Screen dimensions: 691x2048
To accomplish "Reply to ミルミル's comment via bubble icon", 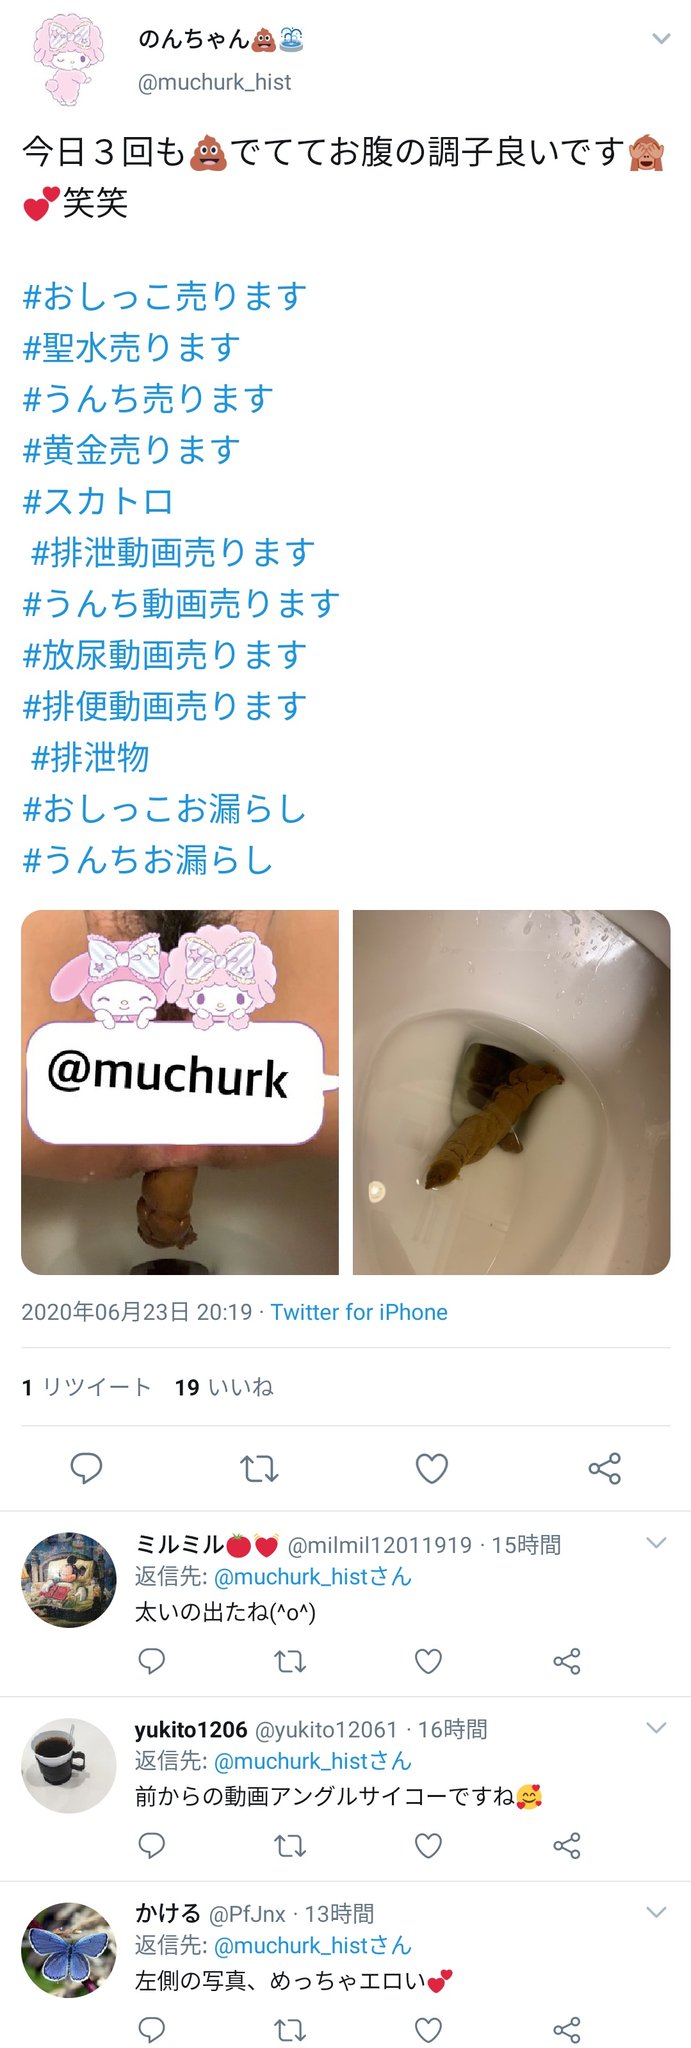I will [x=151, y=1661].
